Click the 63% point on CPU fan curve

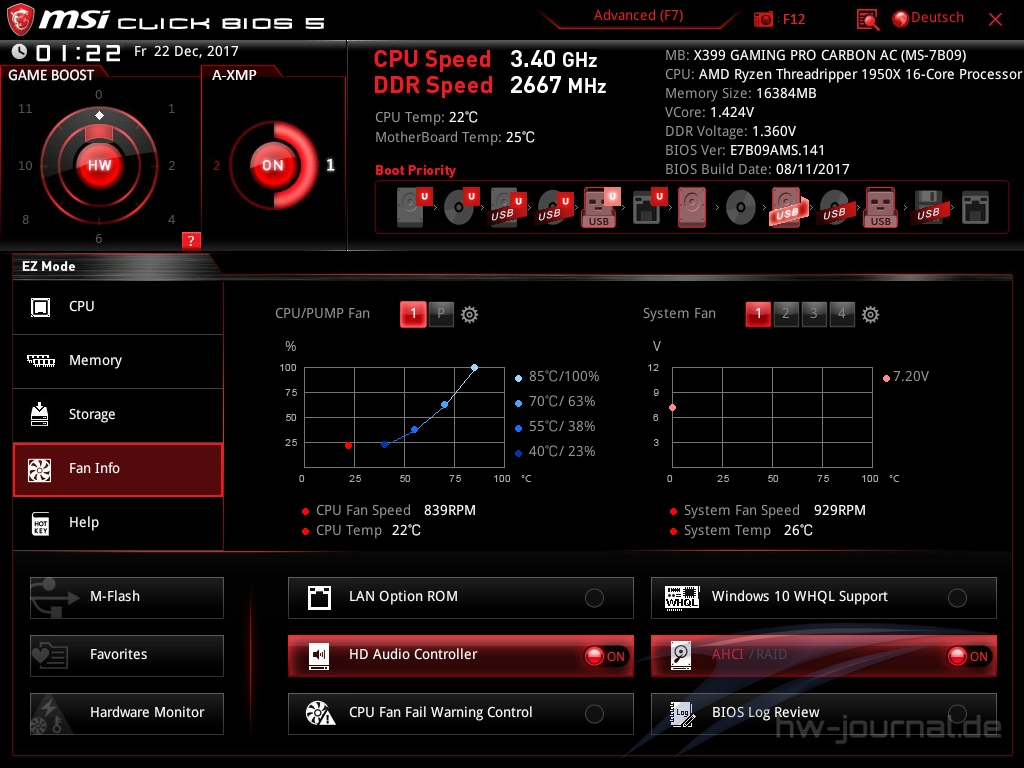pyautogui.click(x=445, y=405)
